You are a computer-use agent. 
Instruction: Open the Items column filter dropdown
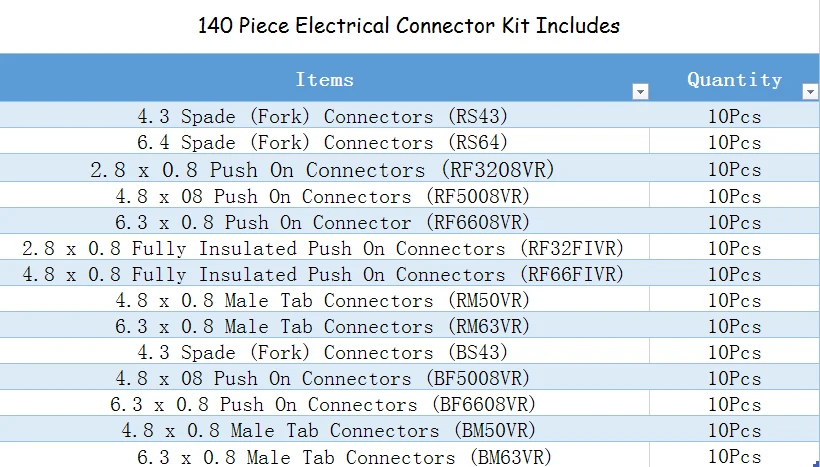[640, 92]
